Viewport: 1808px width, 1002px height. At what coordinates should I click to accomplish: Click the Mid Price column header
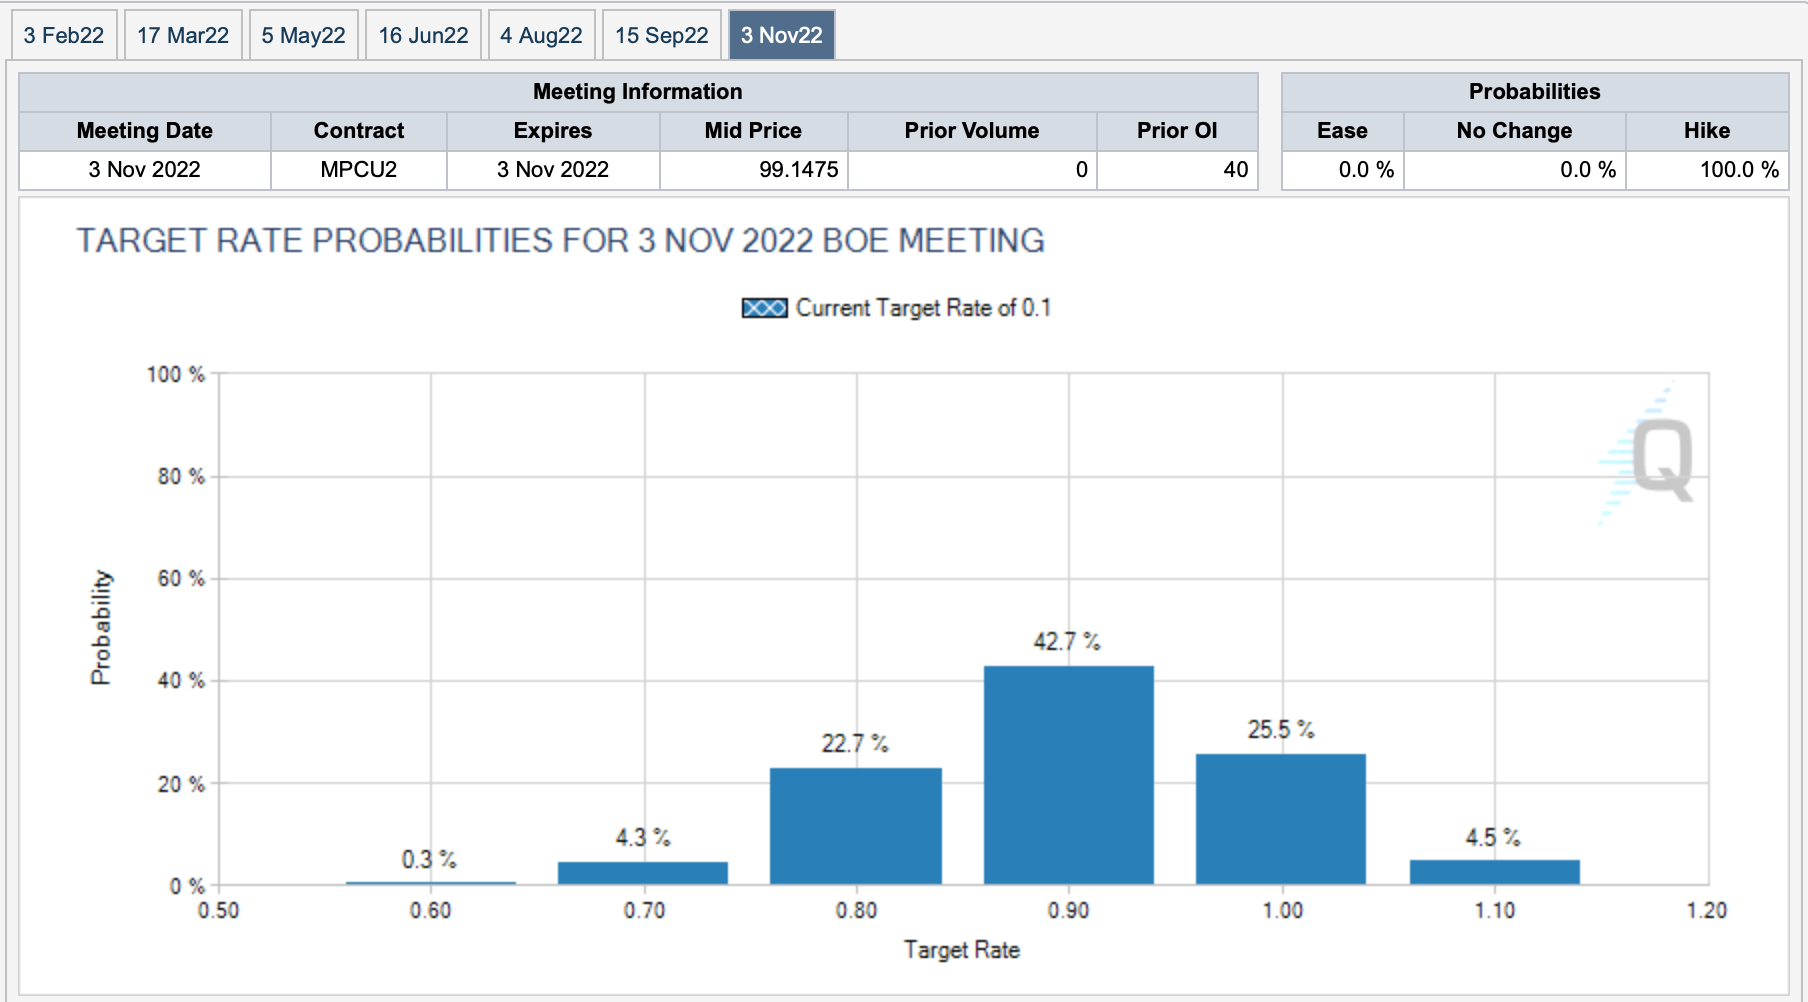[x=752, y=131]
